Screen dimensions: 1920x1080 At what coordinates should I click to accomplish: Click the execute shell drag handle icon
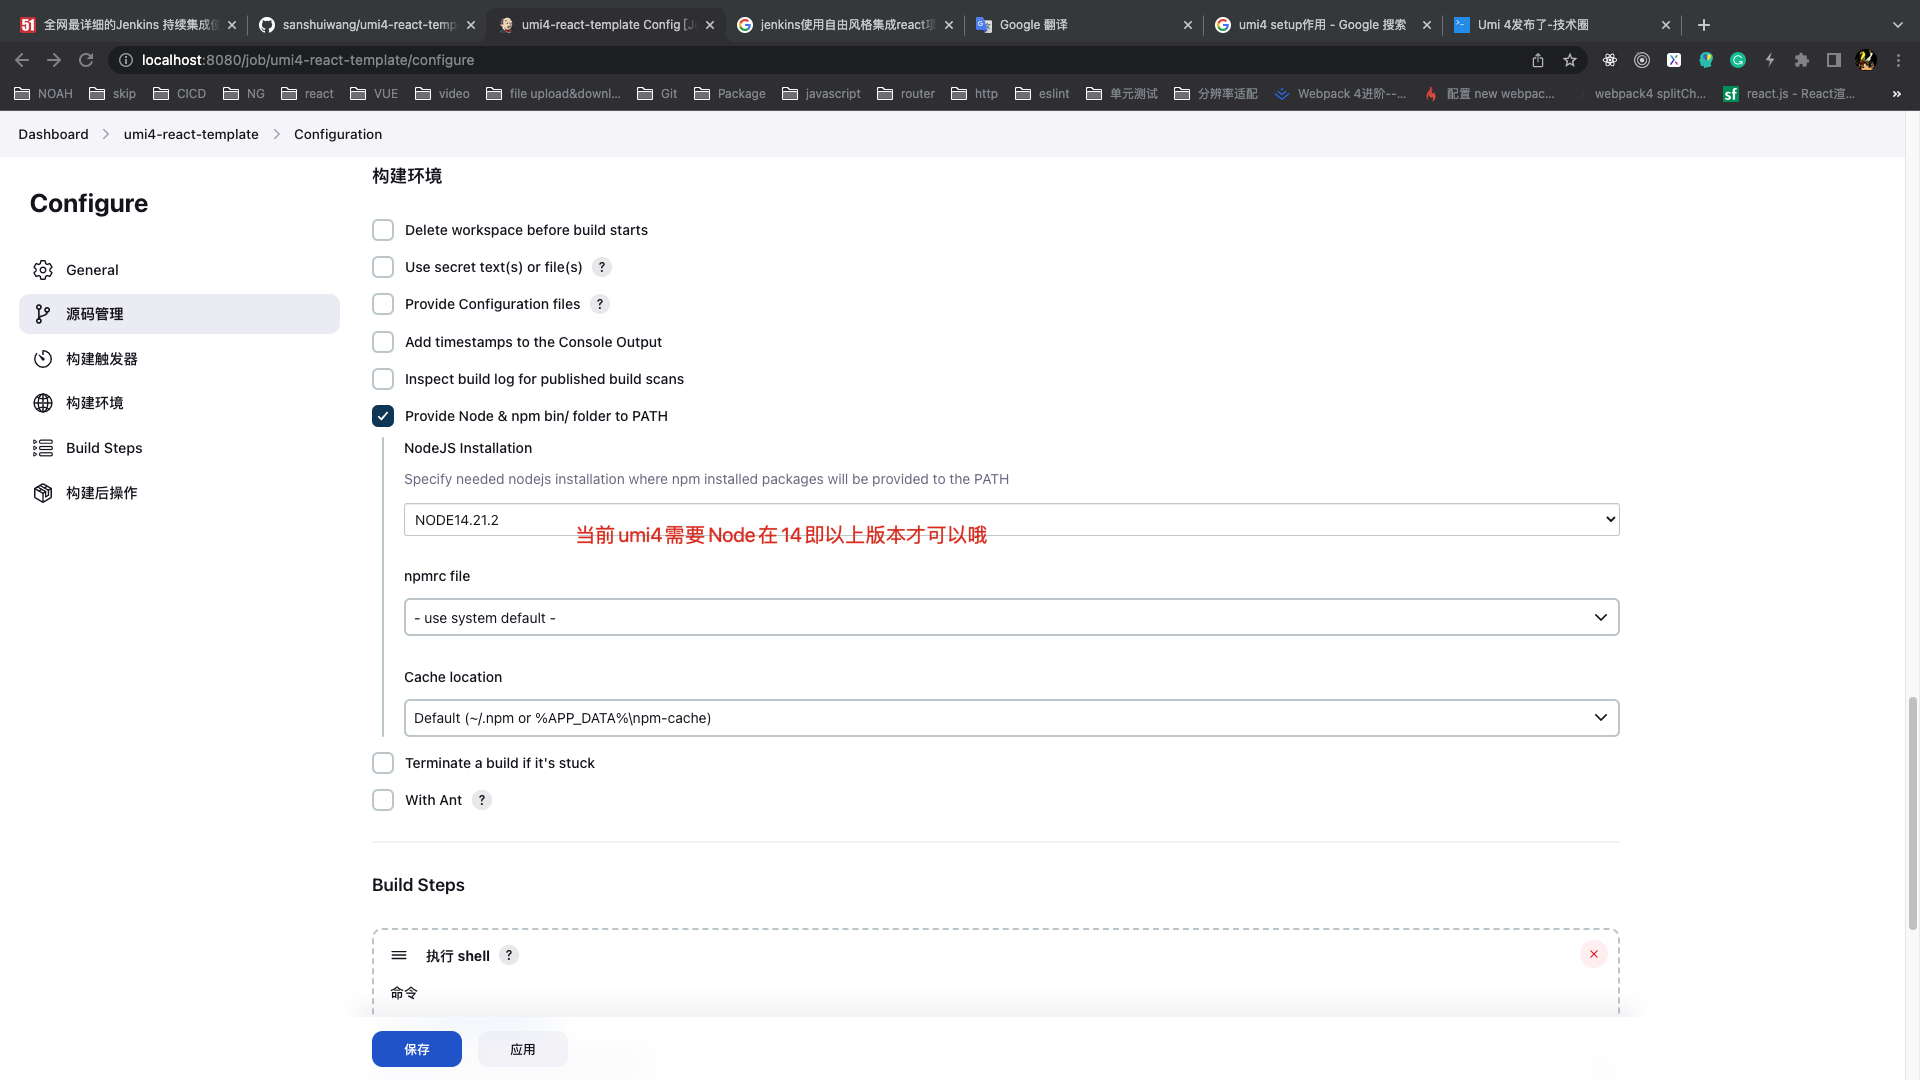pyautogui.click(x=400, y=953)
